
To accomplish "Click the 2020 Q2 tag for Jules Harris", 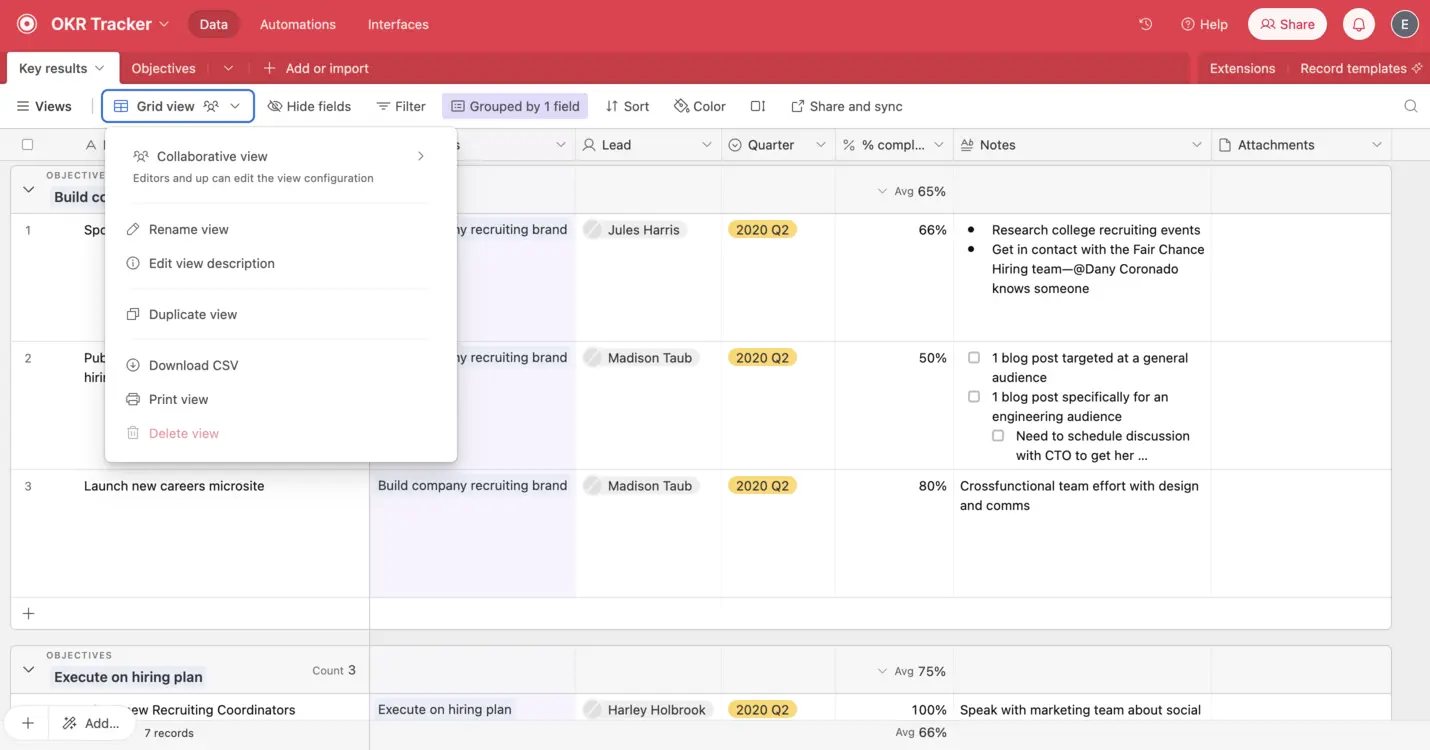I will point(762,230).
